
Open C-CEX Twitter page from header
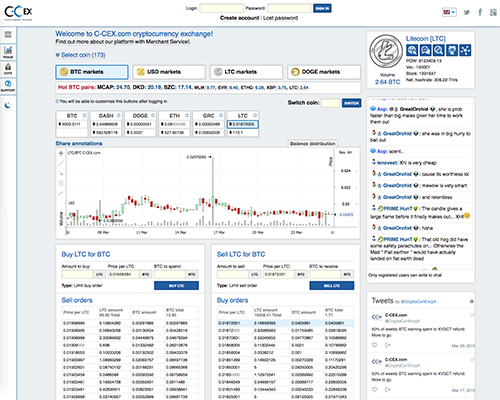pyautogui.click(x=467, y=12)
